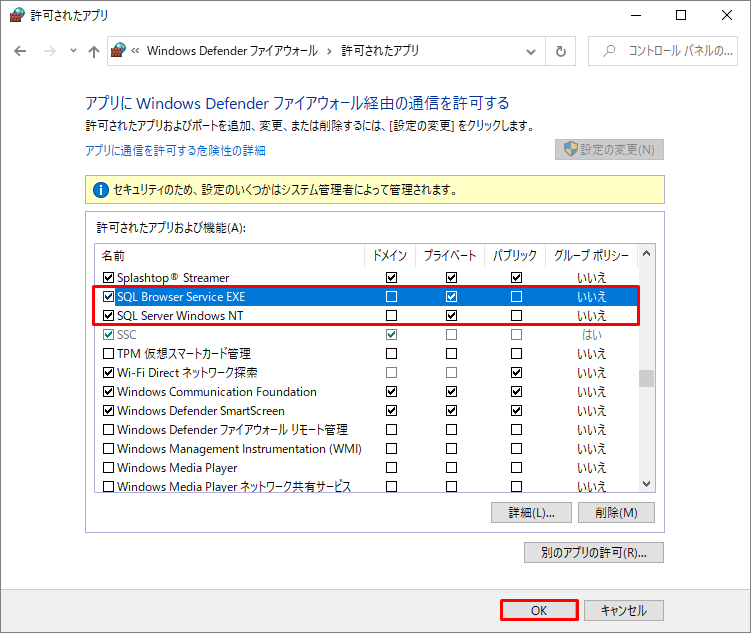Toggle SQL Server Windows NT private checkbox

451,316
